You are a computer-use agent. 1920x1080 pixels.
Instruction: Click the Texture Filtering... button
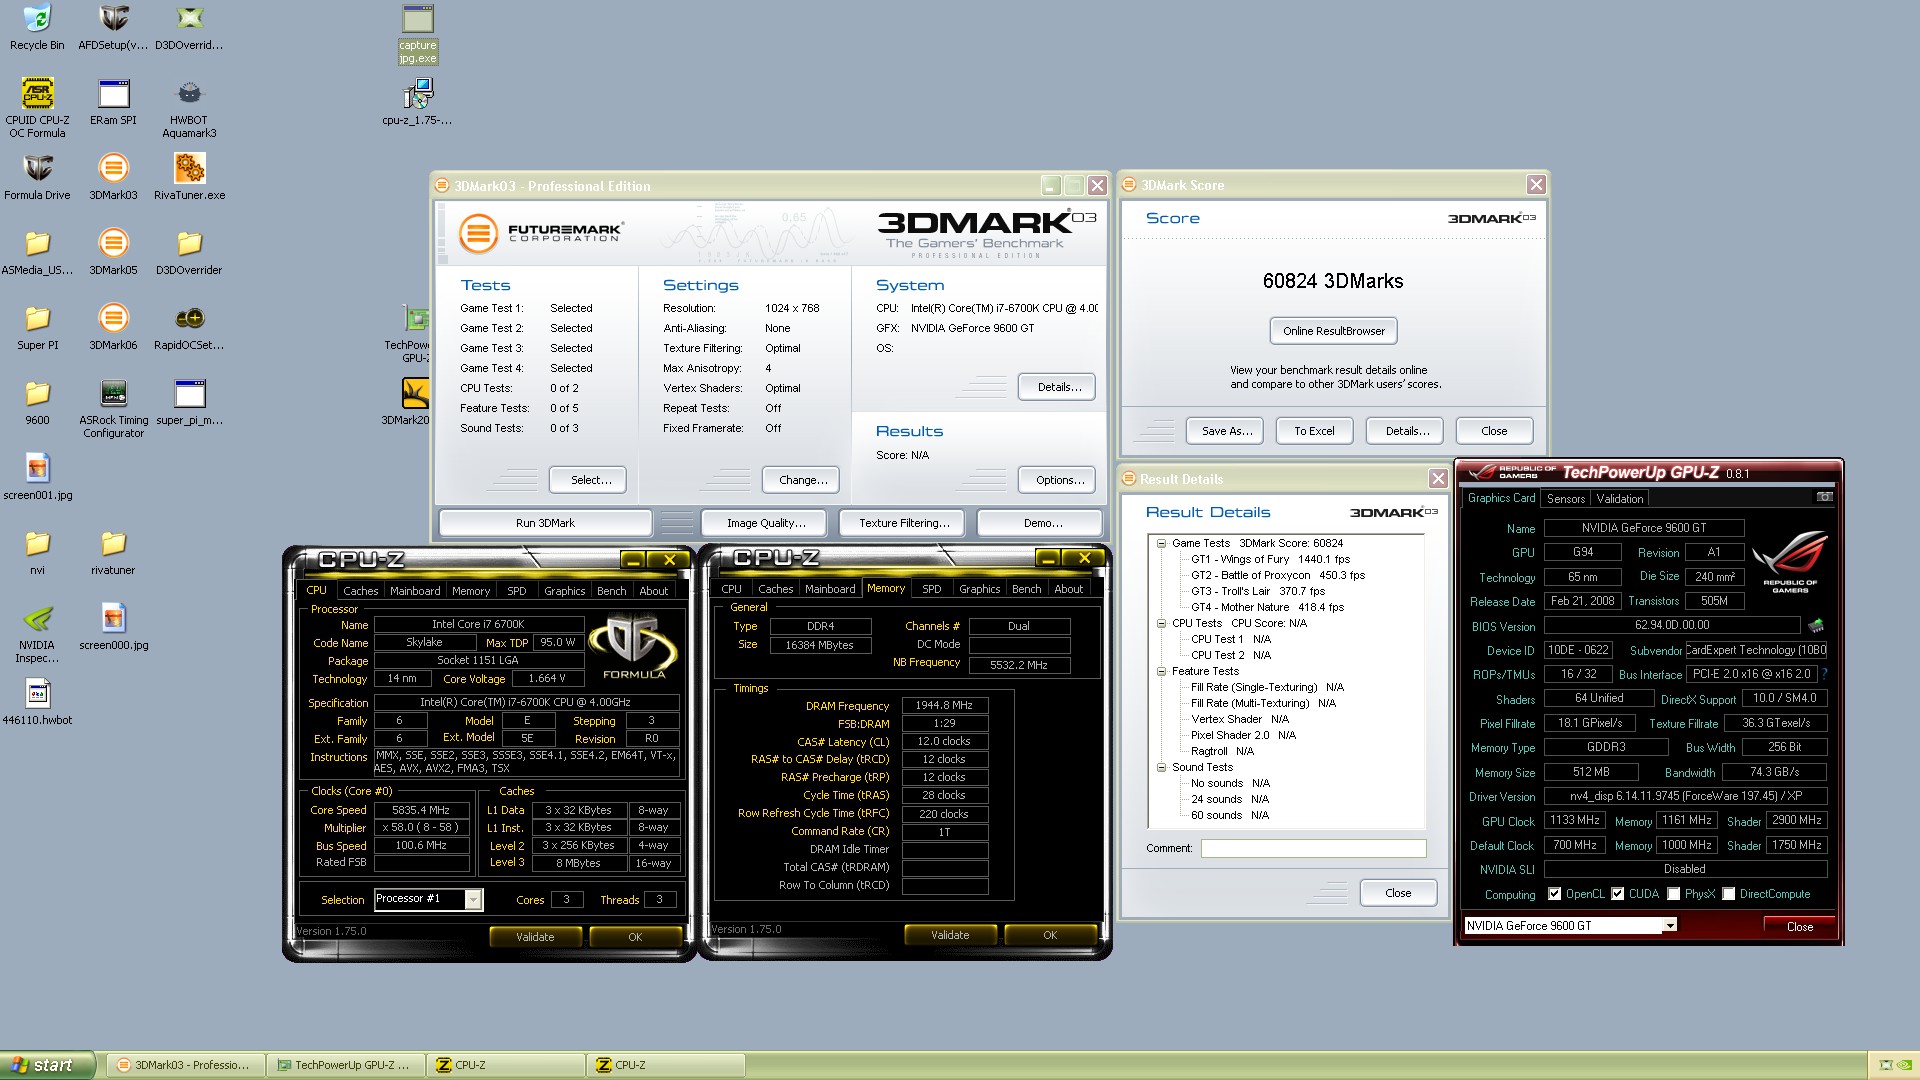(x=904, y=523)
